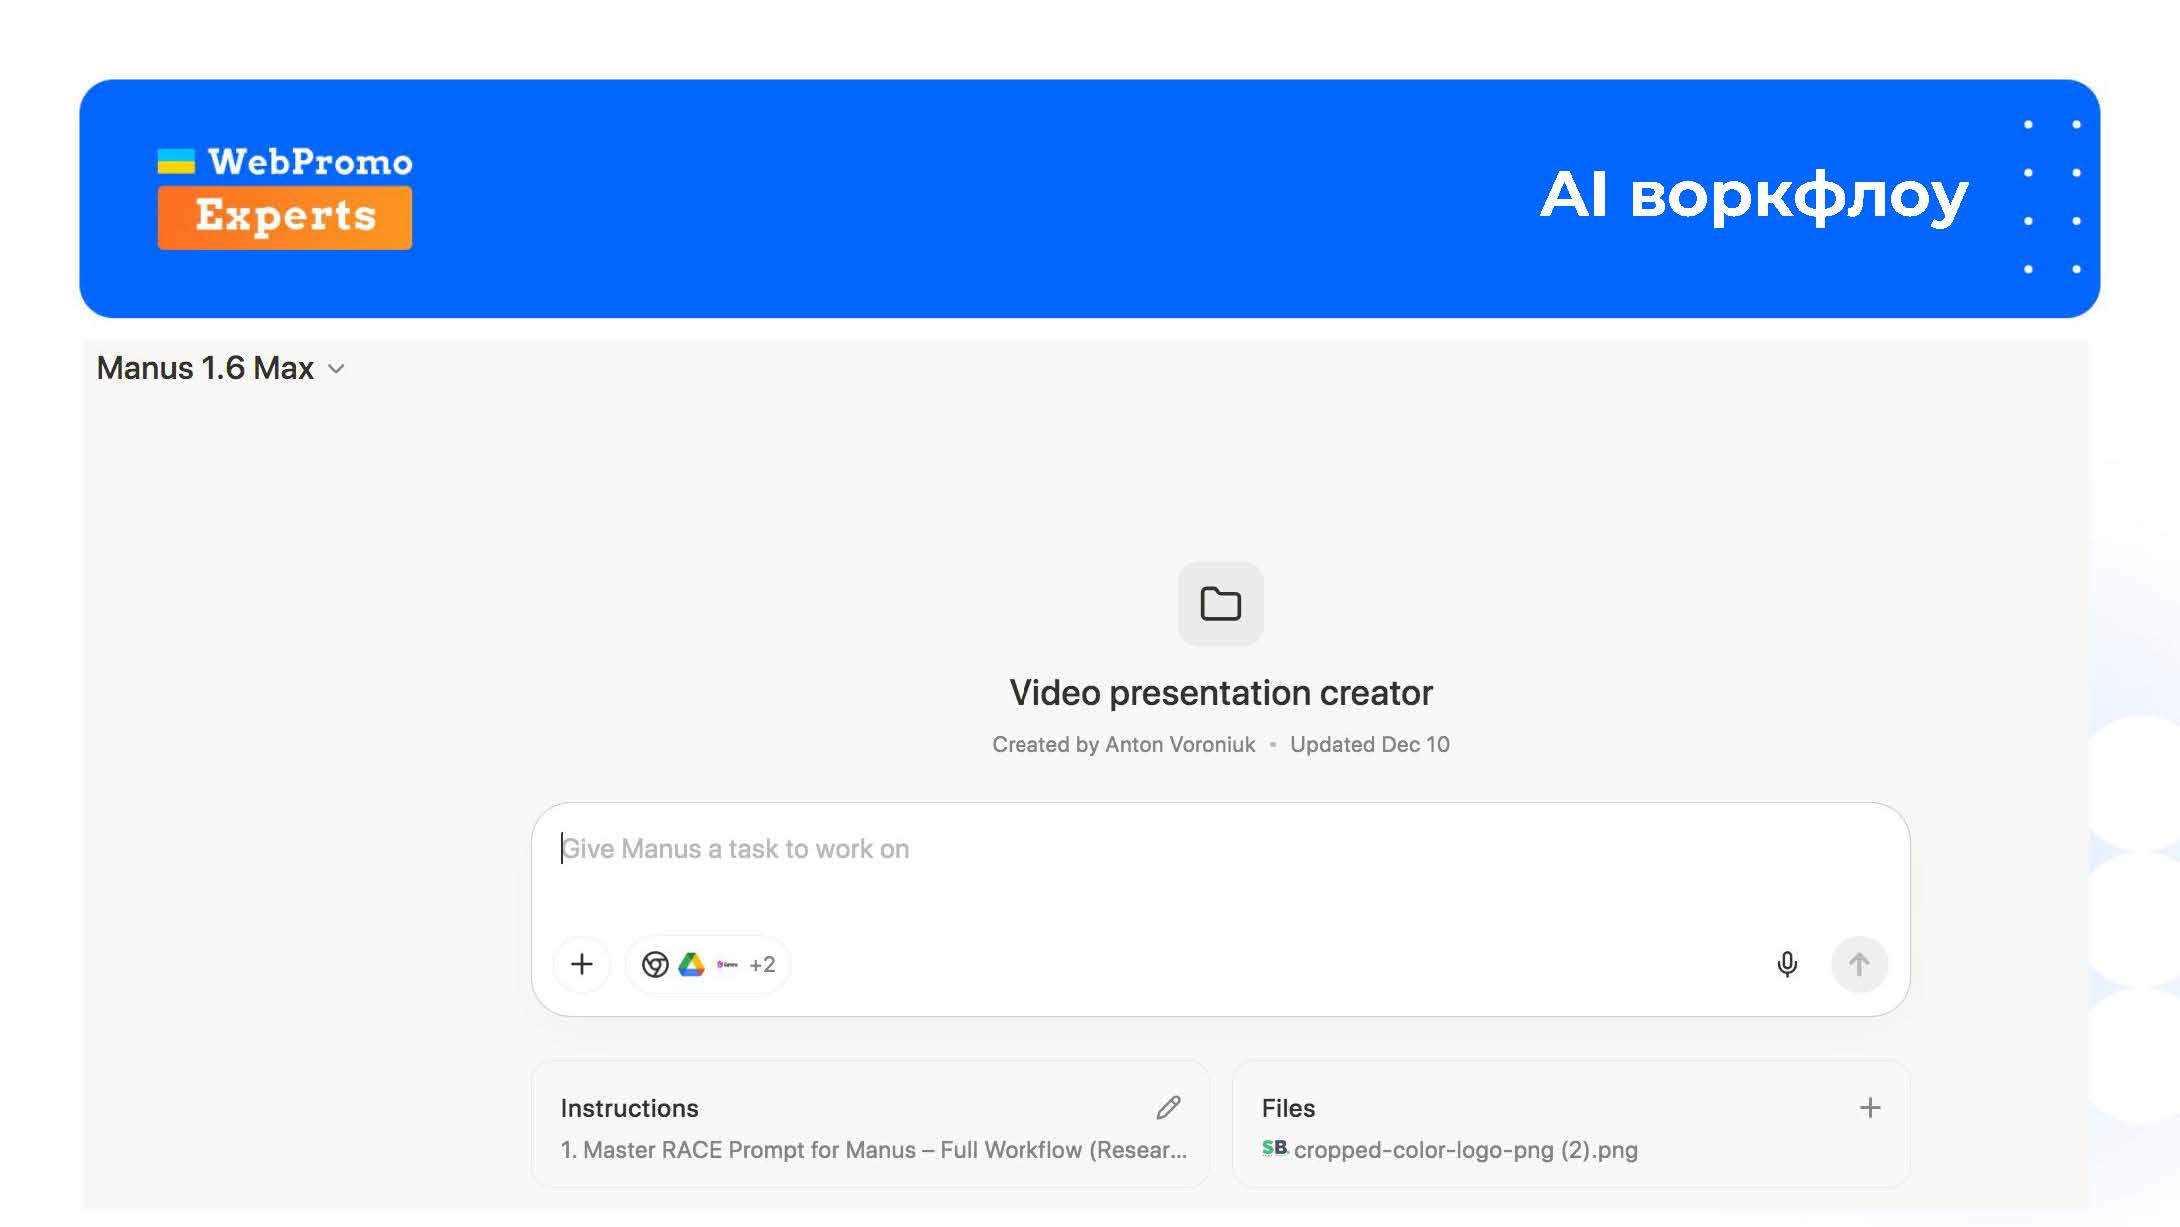This screenshot has width=2180, height=1227.
Task: Click the Instructions panel header
Action: 629,1108
